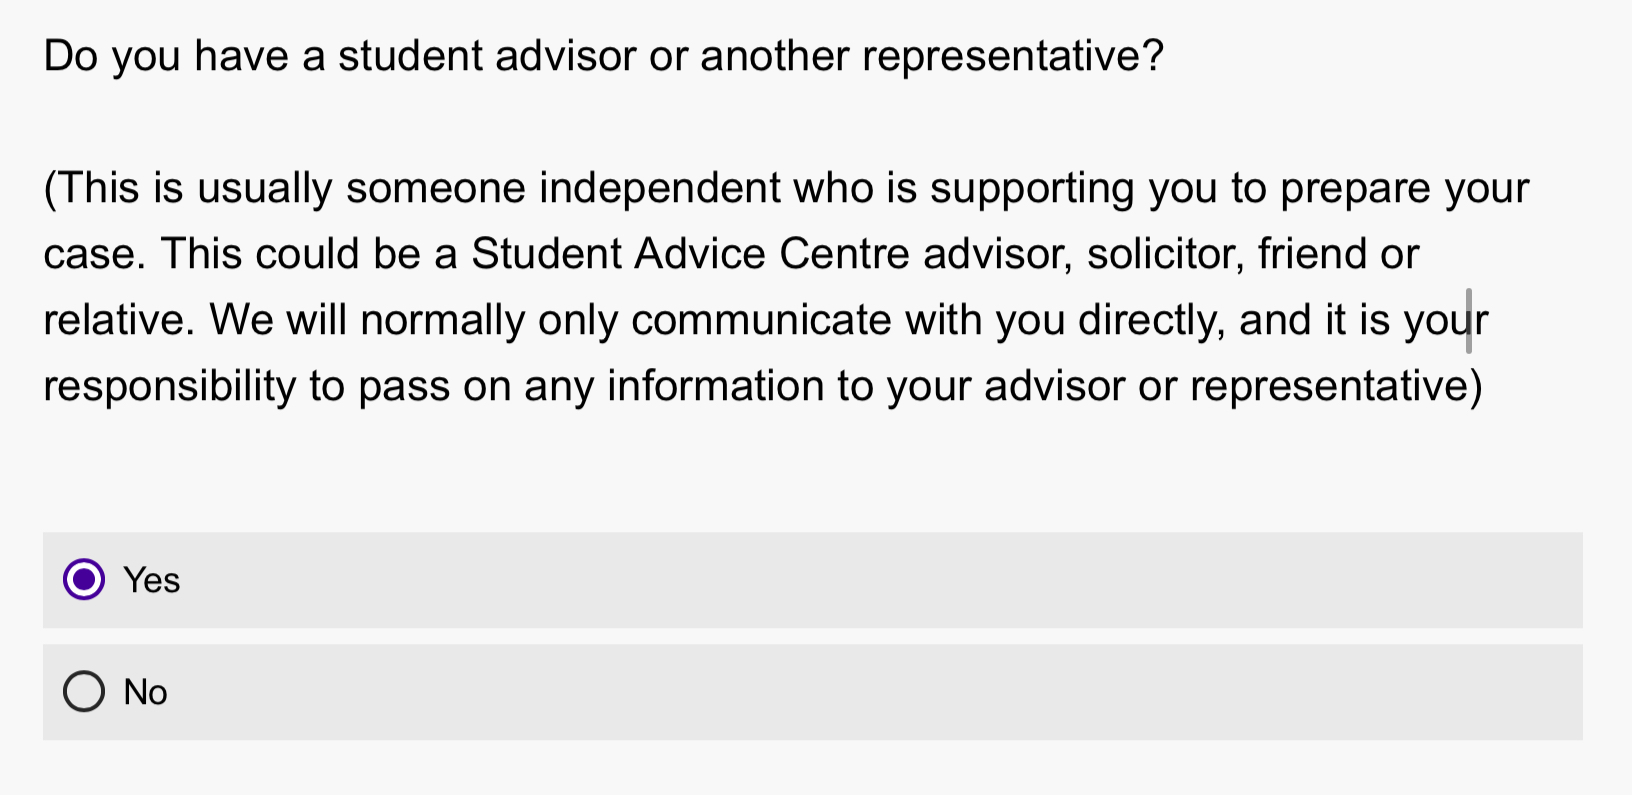Click the gray "Yes" option row

point(700,580)
